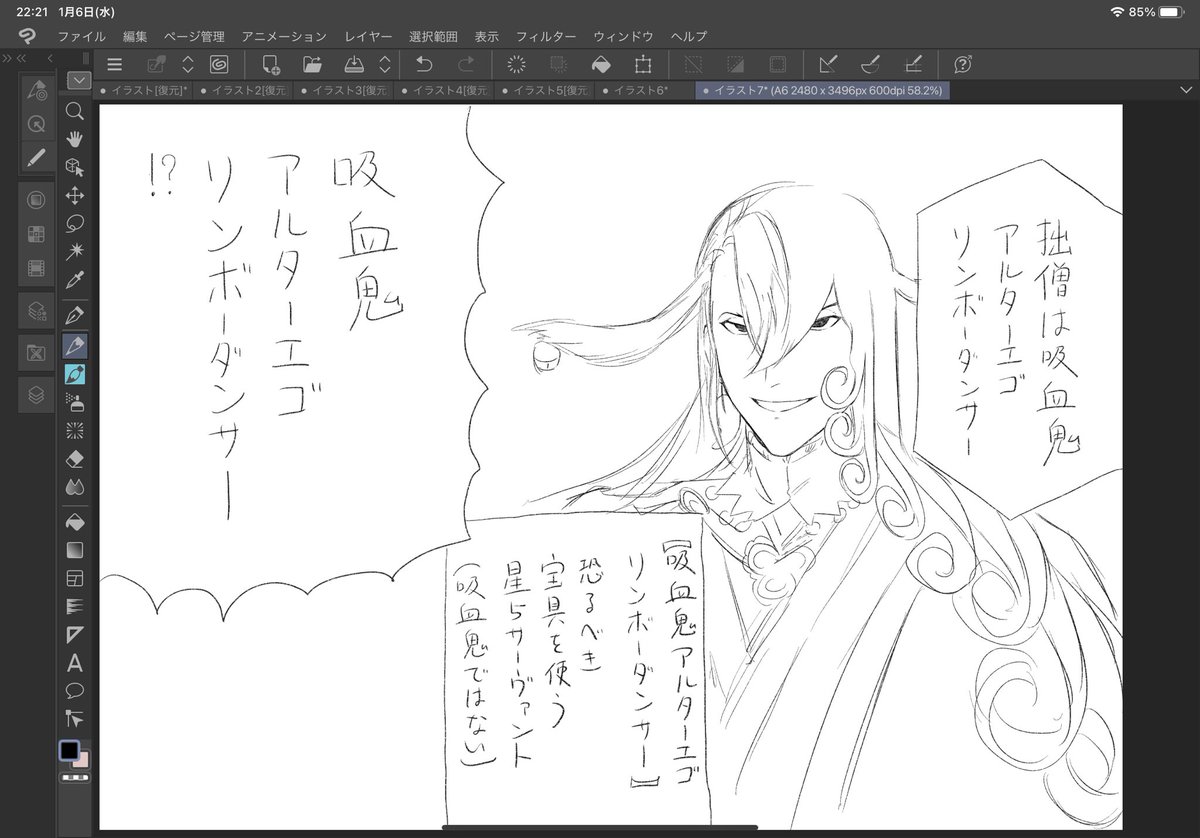Select the highlighted Pencil tool
This screenshot has height=838, width=1200.
coord(74,346)
